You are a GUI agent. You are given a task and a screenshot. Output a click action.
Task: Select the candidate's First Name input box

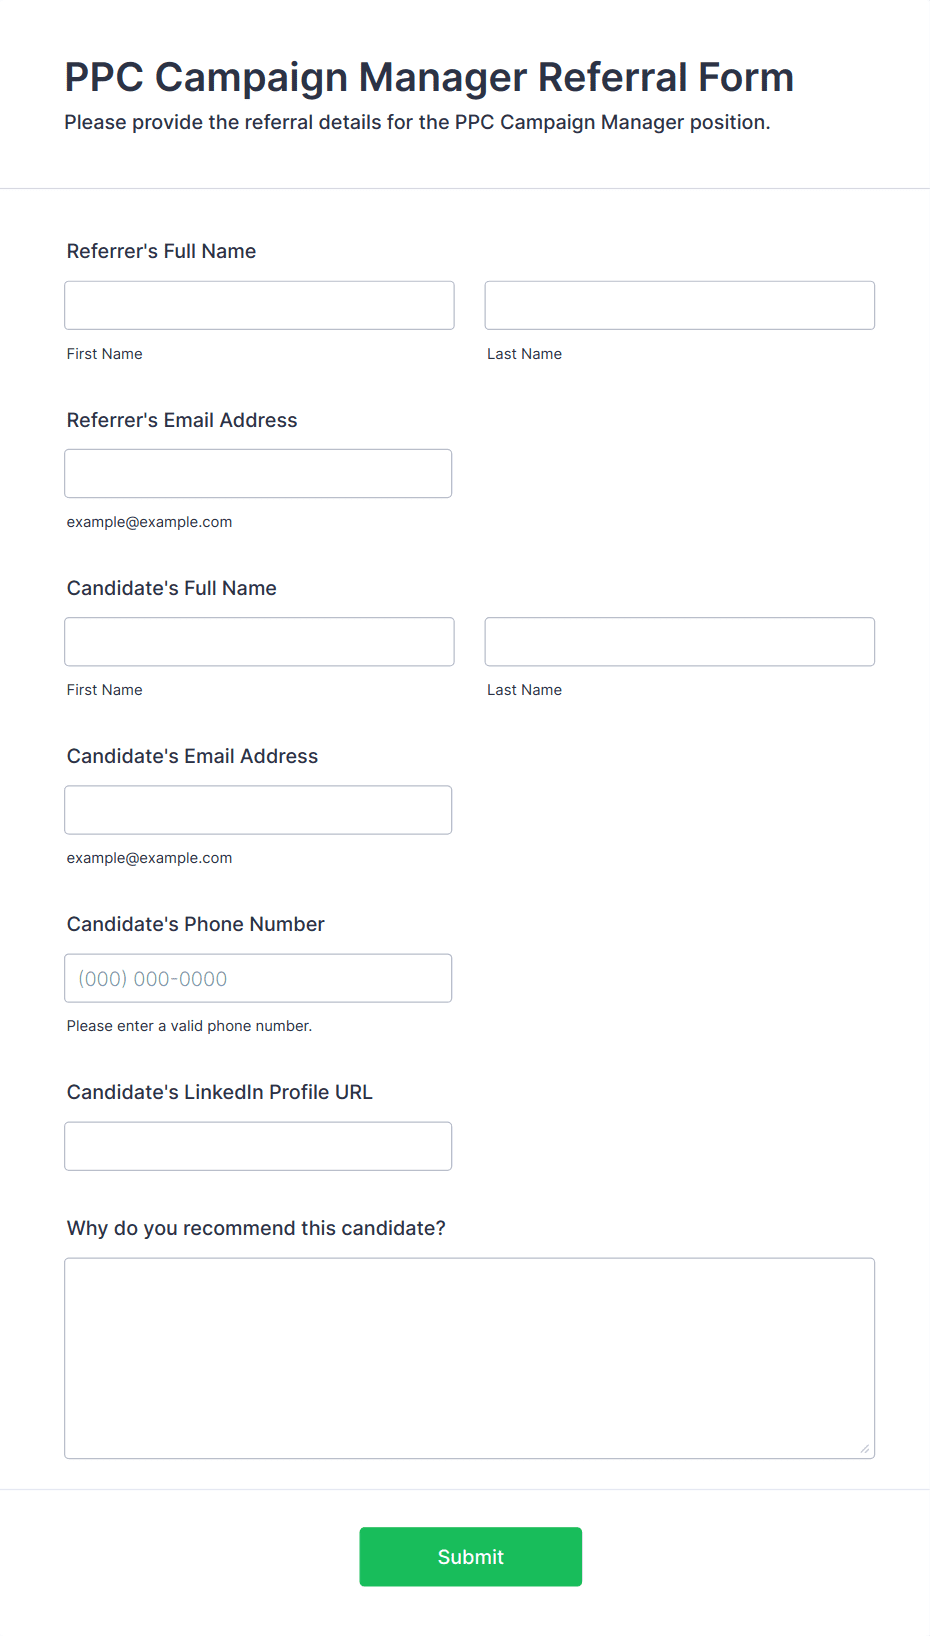pyautogui.click(x=259, y=641)
